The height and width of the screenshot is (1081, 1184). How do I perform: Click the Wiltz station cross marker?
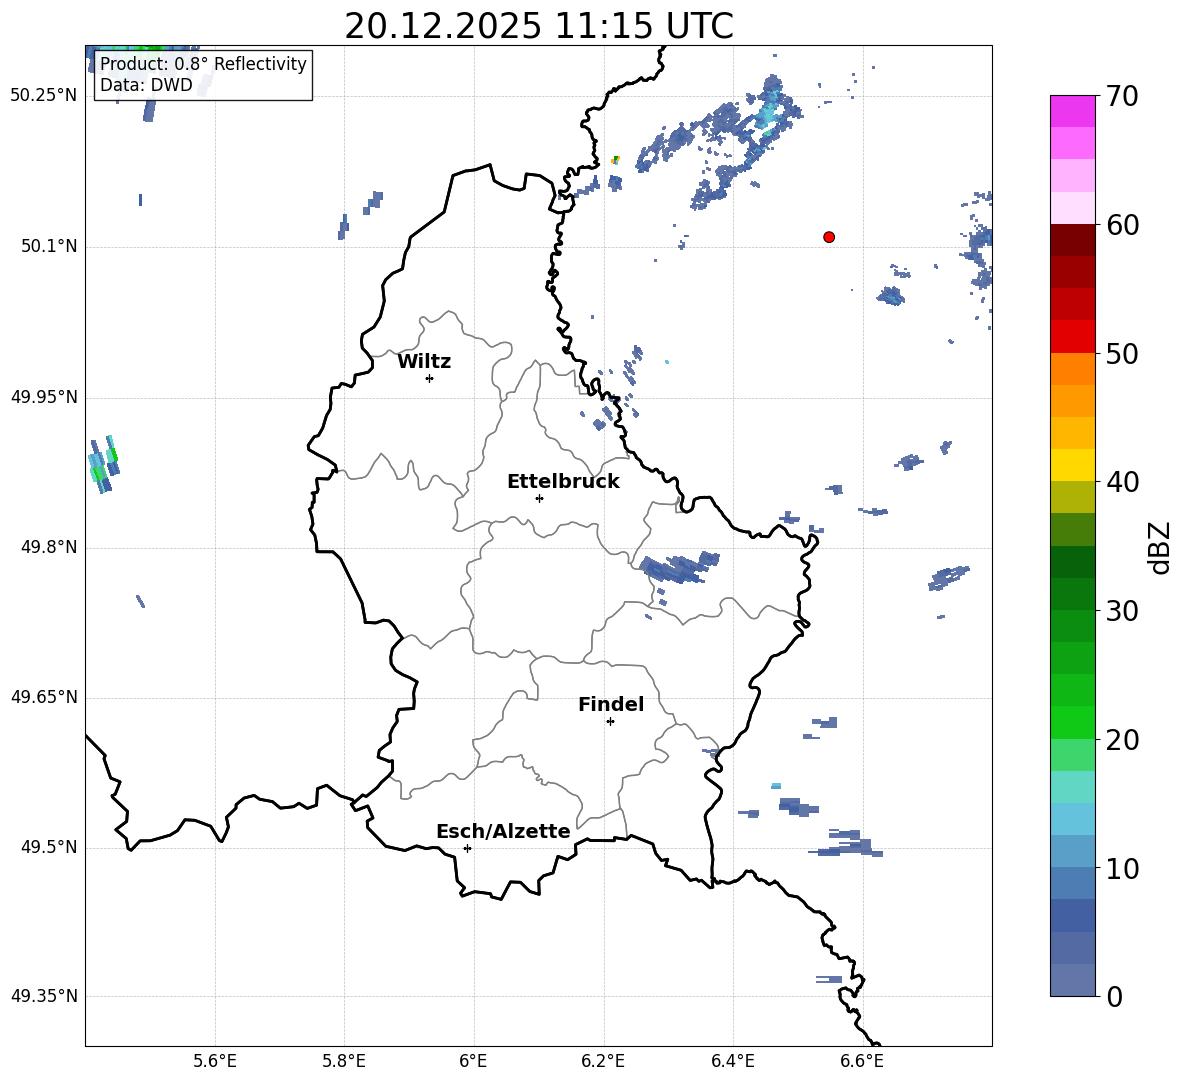[430, 378]
